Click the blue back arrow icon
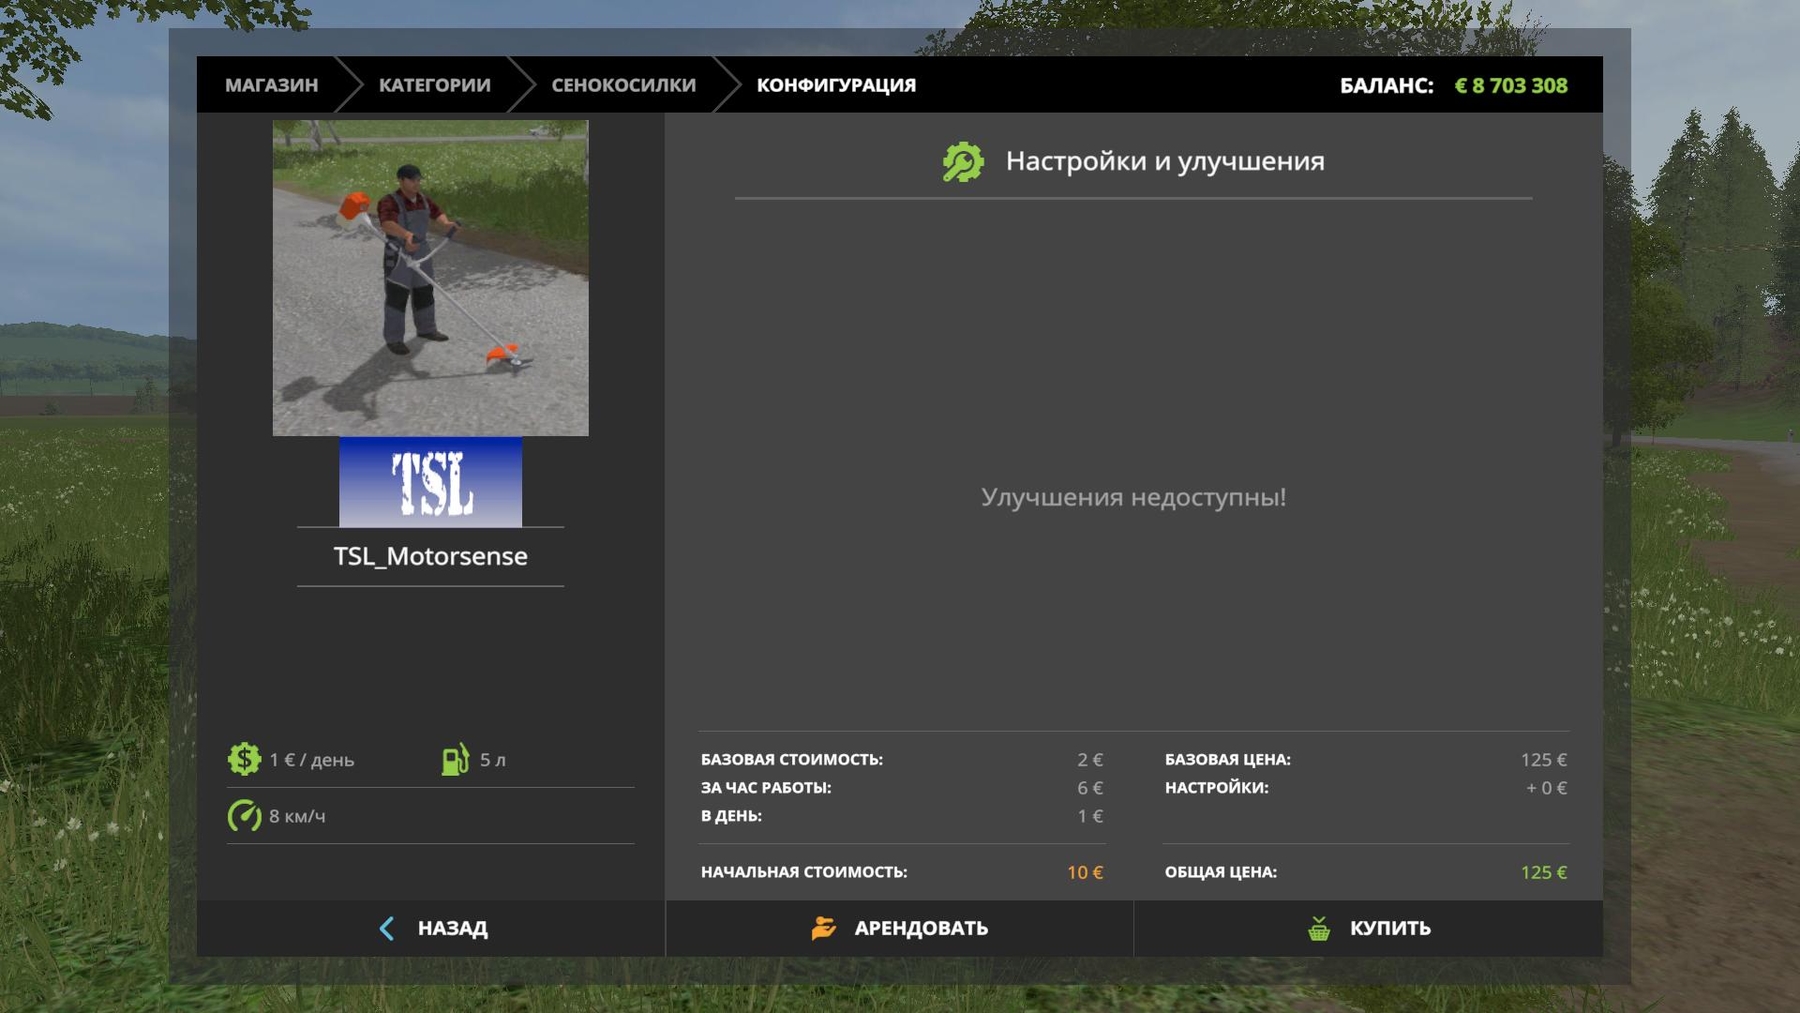Viewport: 1800px width, 1013px height. (x=387, y=928)
